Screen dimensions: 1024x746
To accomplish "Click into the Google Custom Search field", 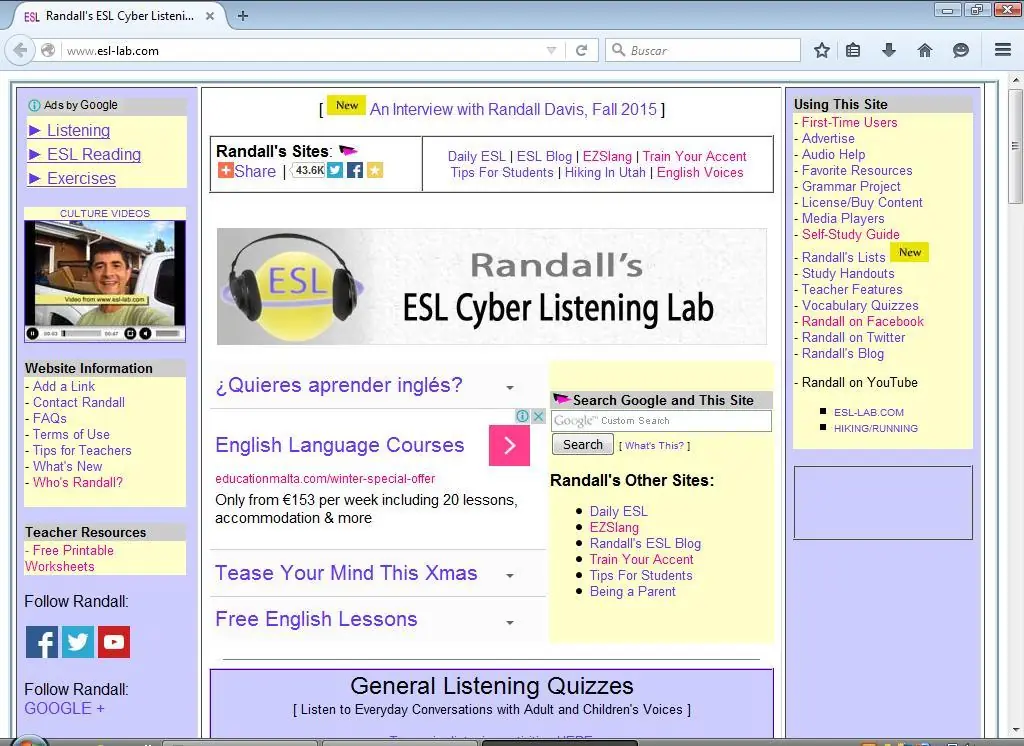I will 661,421.
